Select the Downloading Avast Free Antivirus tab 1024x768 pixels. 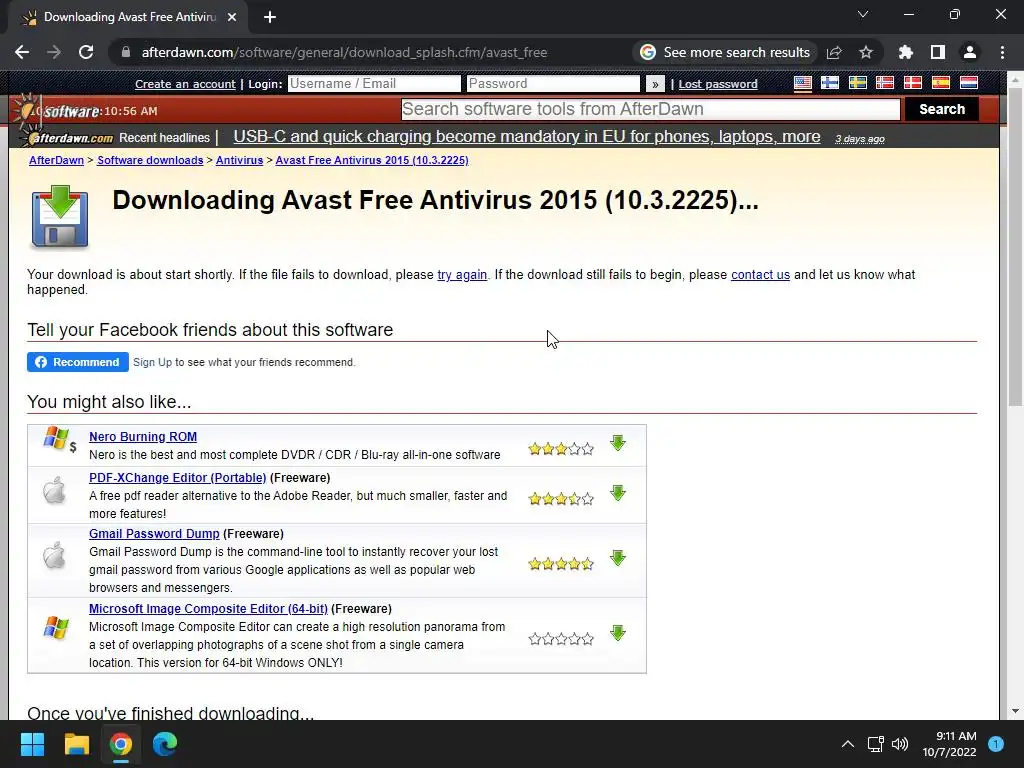[129, 17]
